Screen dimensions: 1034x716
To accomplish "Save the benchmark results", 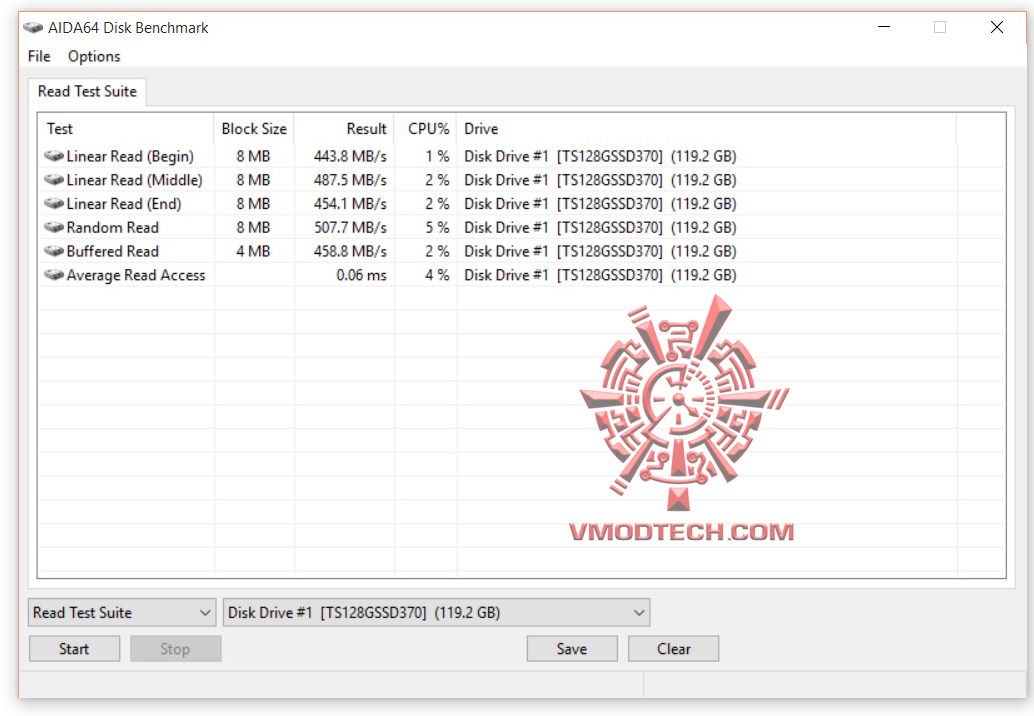I will [x=572, y=649].
